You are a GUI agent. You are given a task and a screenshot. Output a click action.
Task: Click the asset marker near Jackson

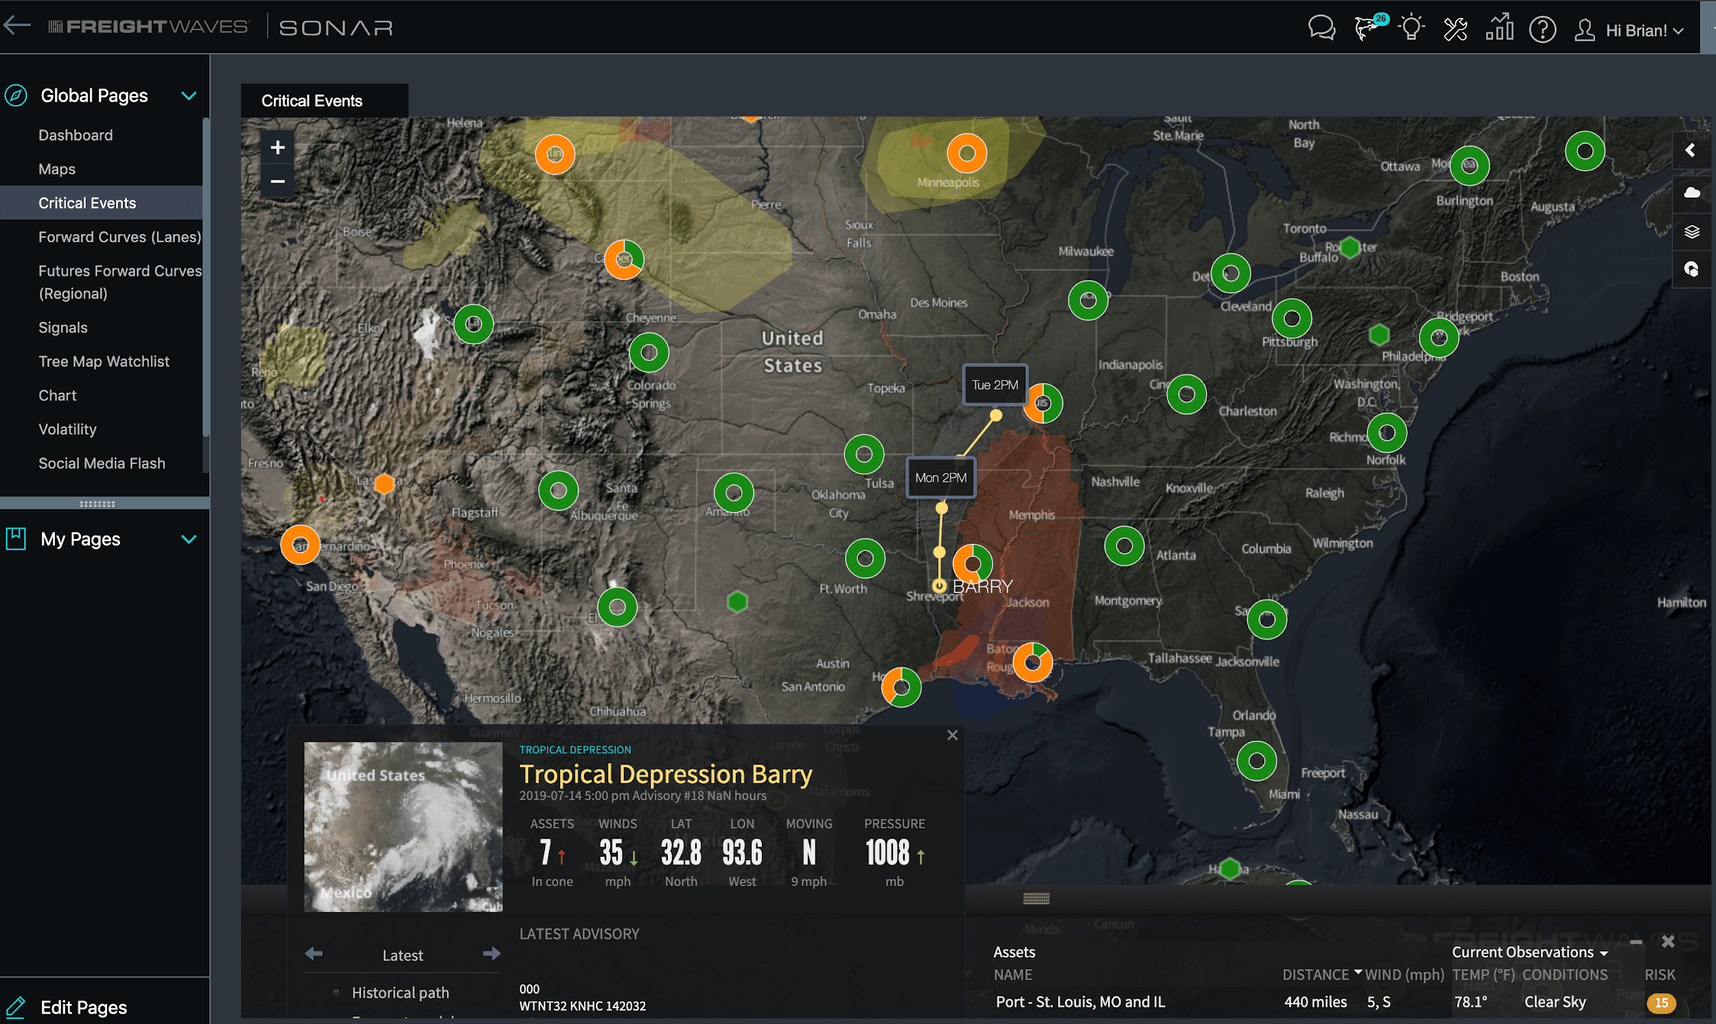pos(972,565)
